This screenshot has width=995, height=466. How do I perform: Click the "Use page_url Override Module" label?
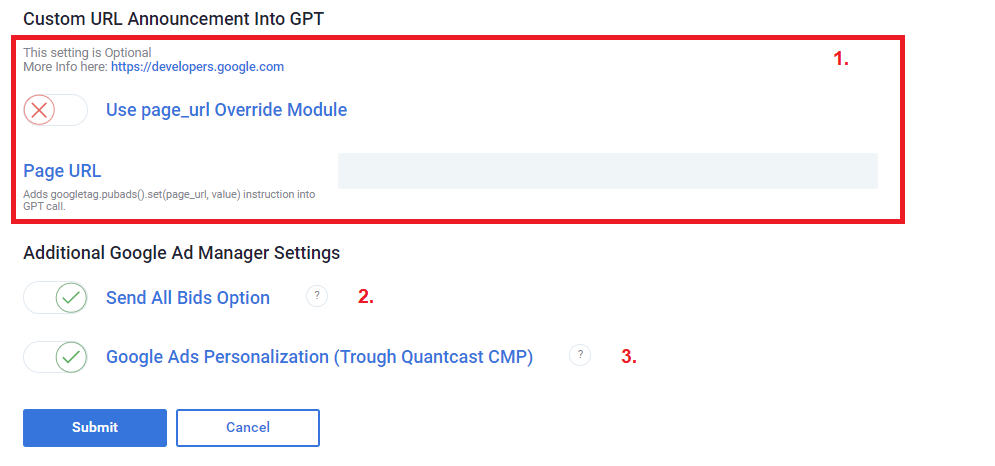[x=226, y=110]
